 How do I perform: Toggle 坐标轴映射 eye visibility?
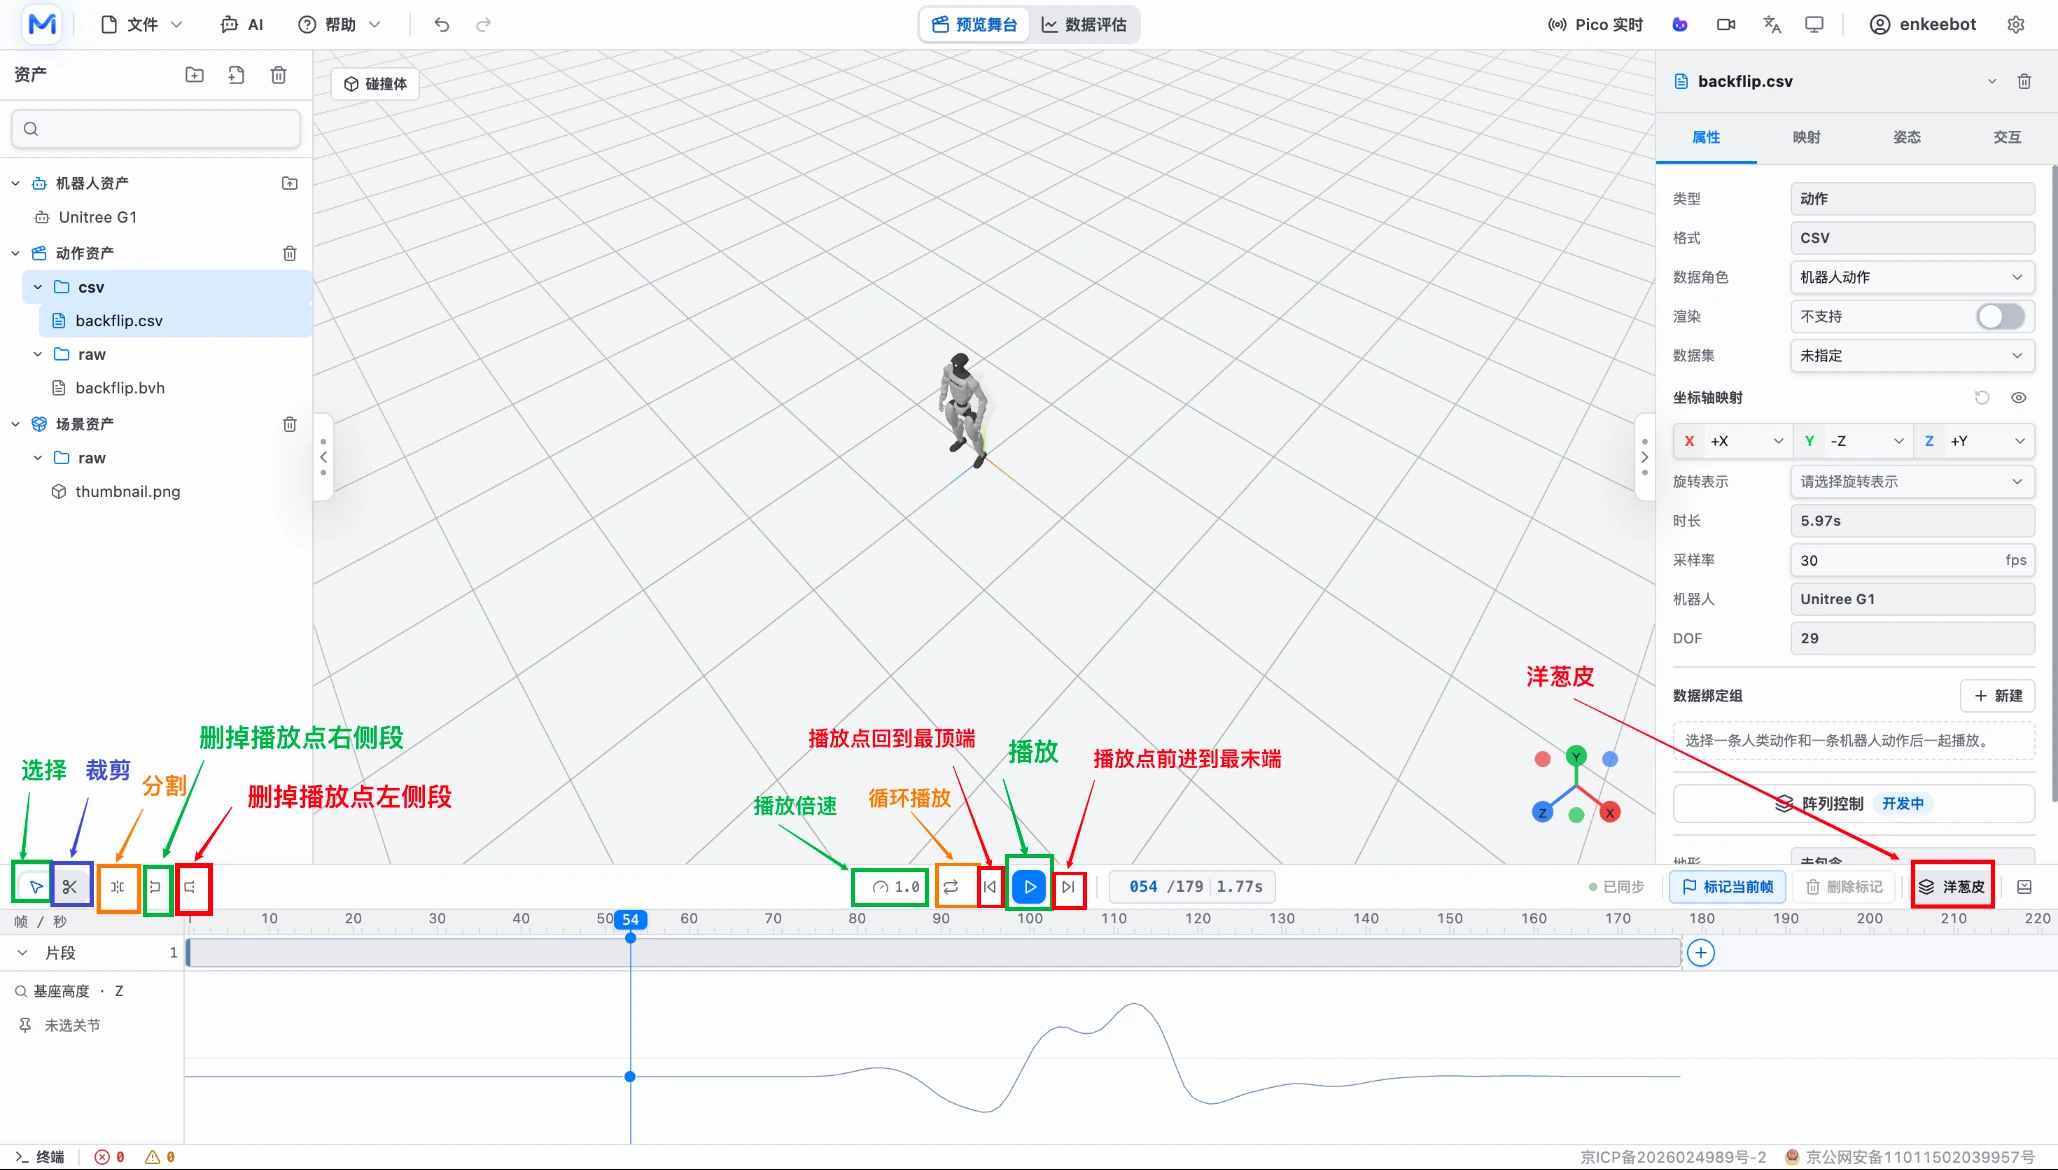[2019, 397]
